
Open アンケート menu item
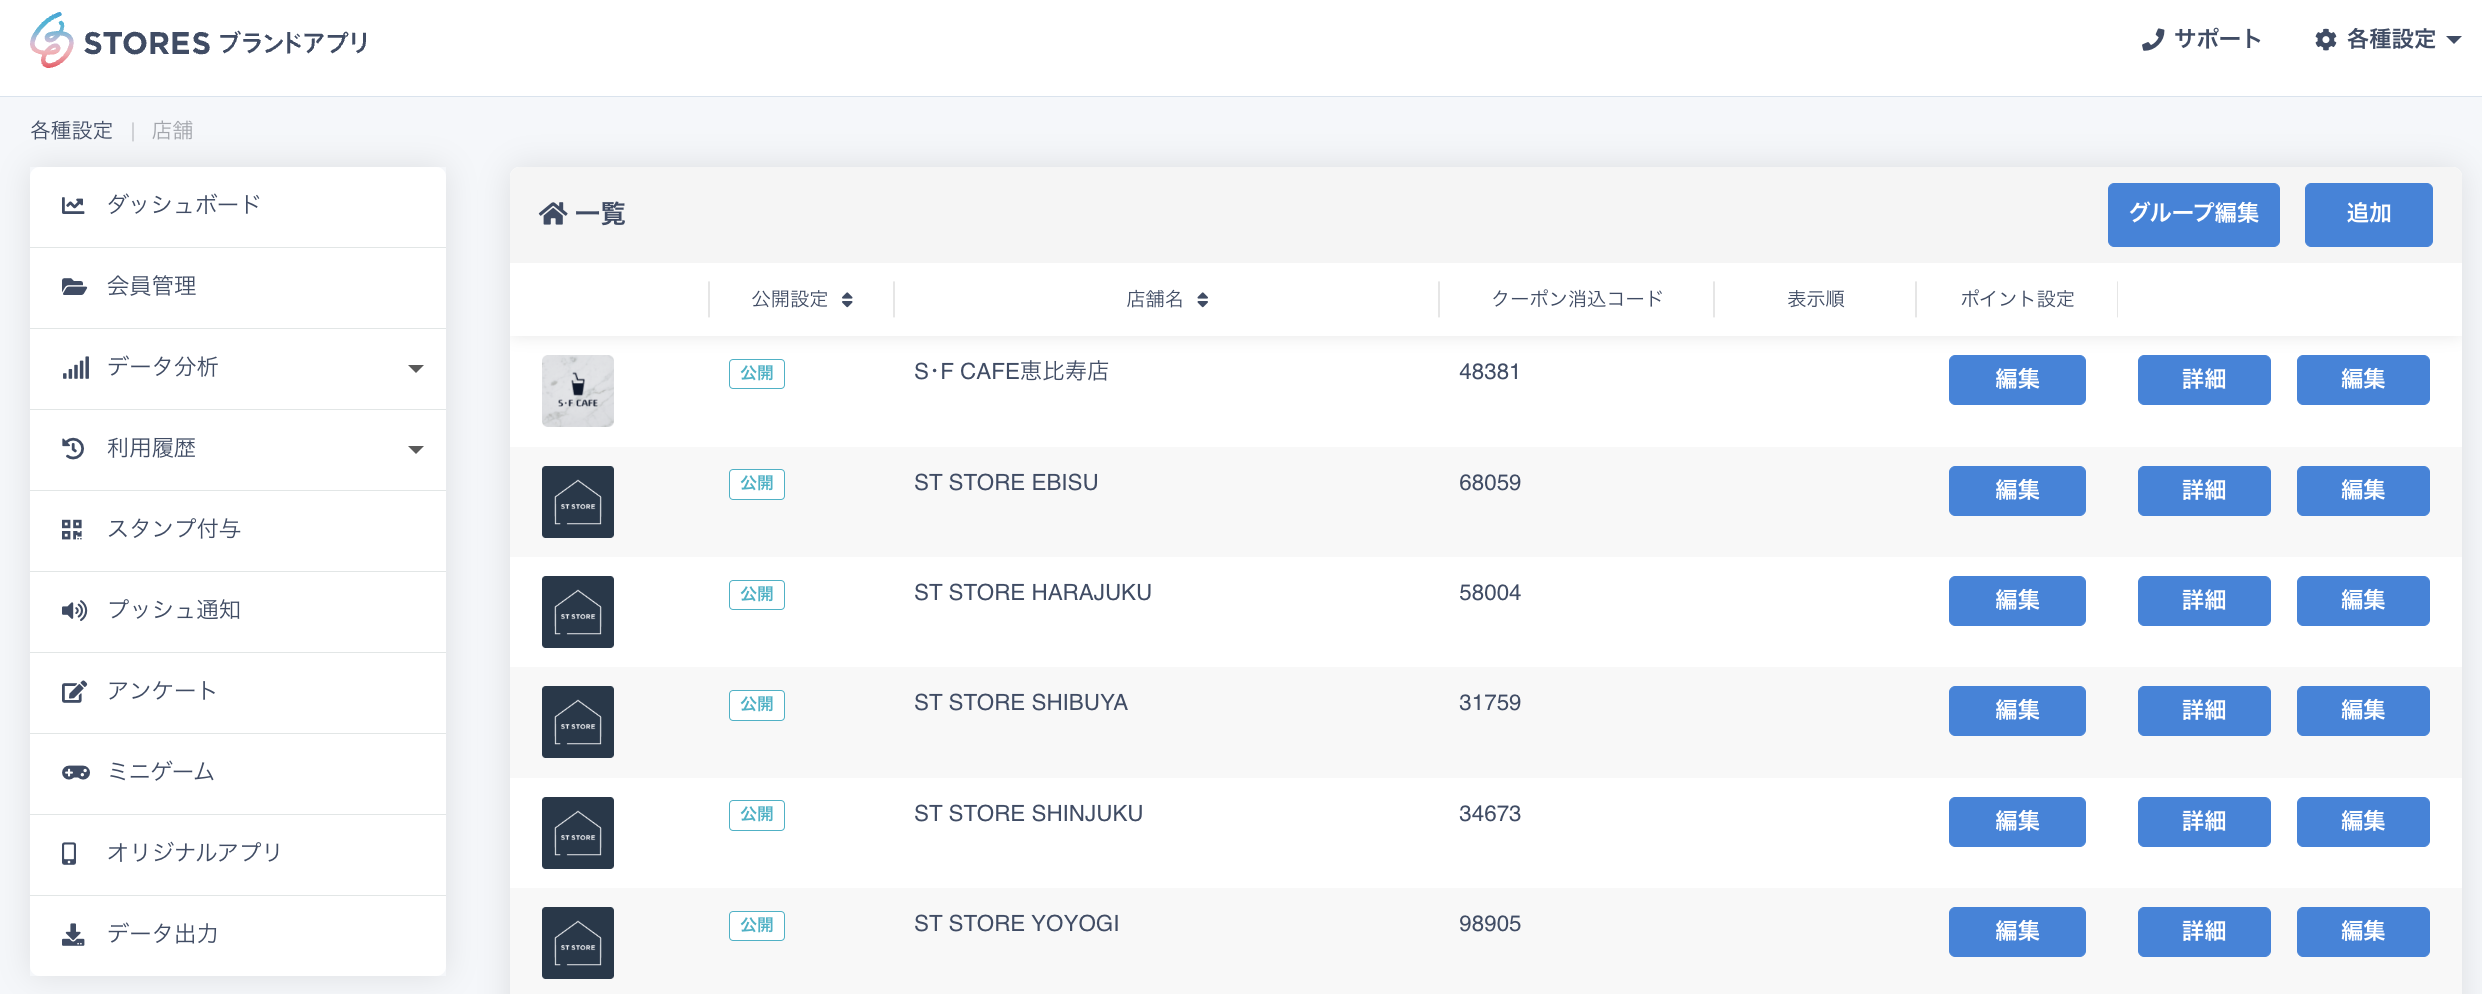pyautogui.click(x=238, y=692)
